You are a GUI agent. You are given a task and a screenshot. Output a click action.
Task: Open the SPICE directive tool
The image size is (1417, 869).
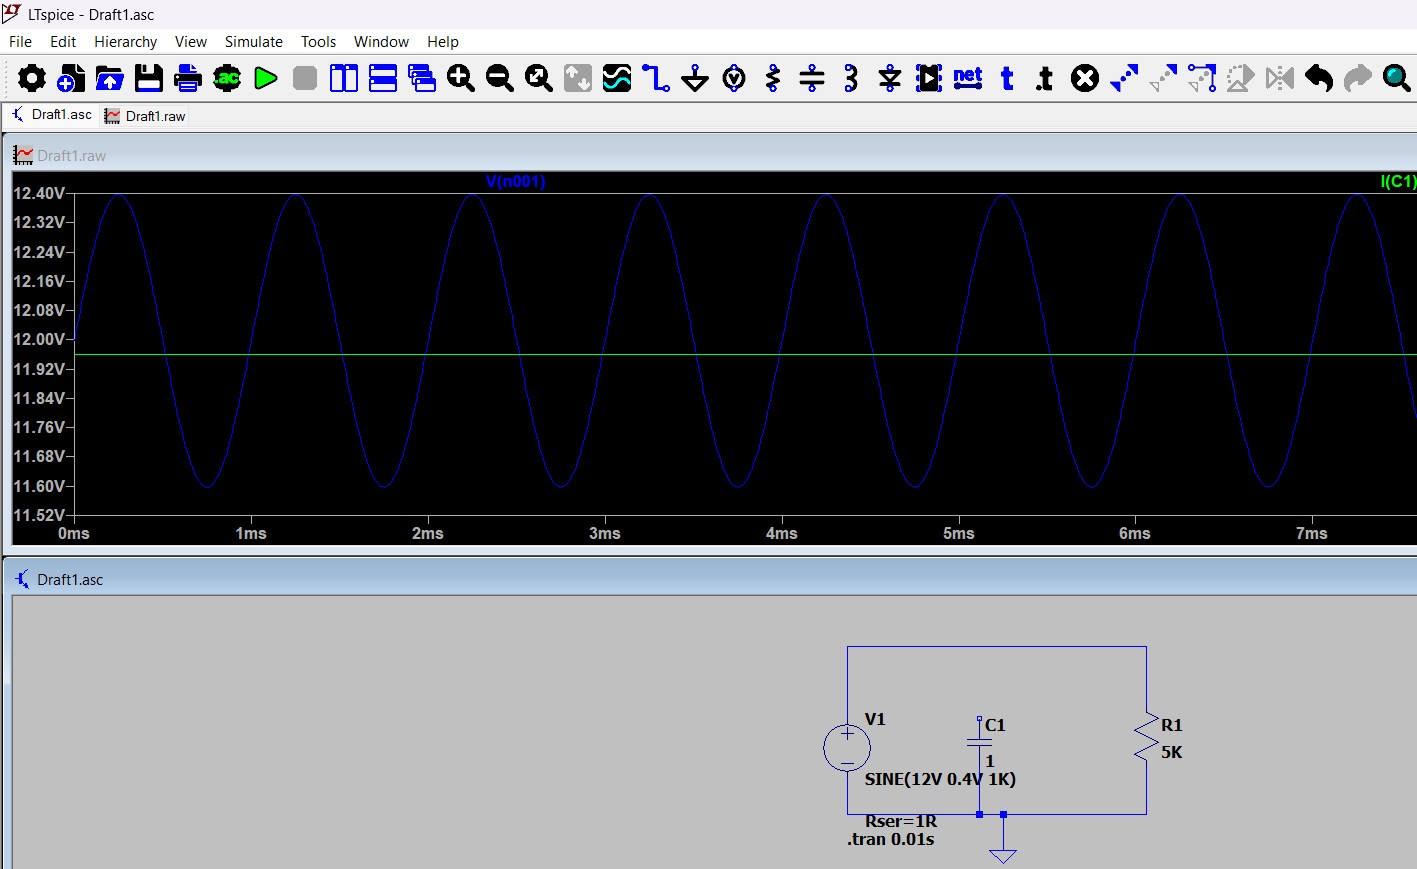pyautogui.click(x=1045, y=78)
